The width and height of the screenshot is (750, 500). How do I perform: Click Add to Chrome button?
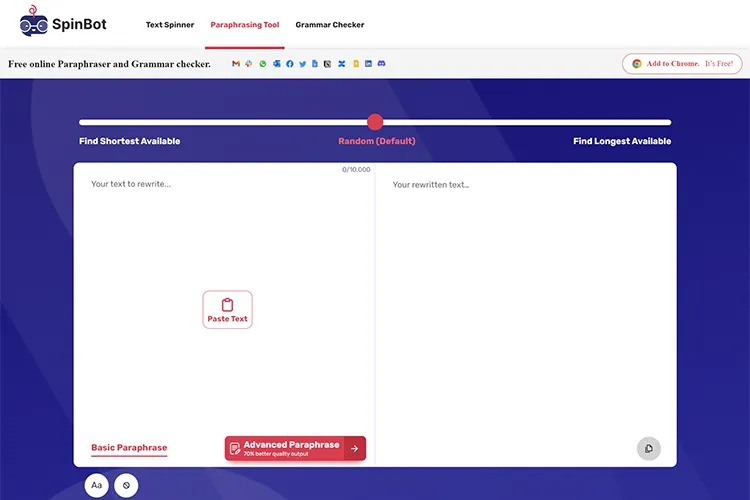click(x=682, y=64)
